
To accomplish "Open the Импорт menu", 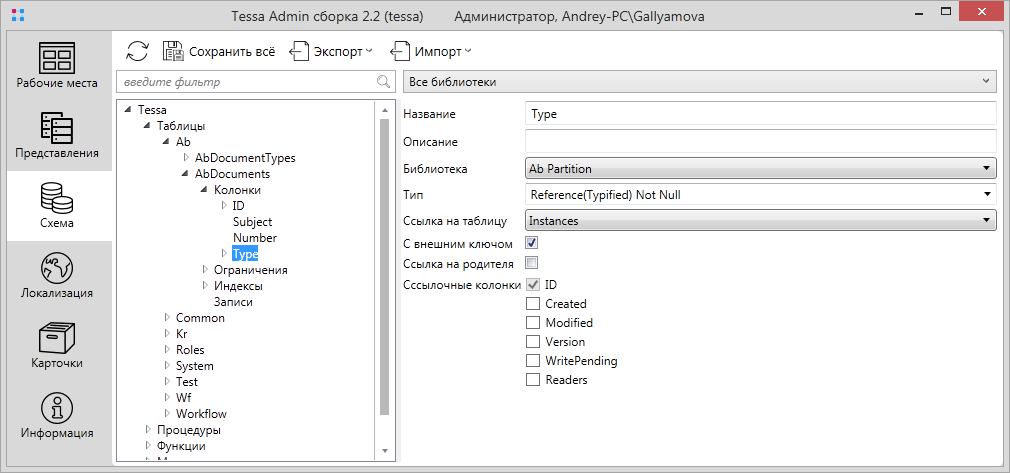I will [x=431, y=52].
